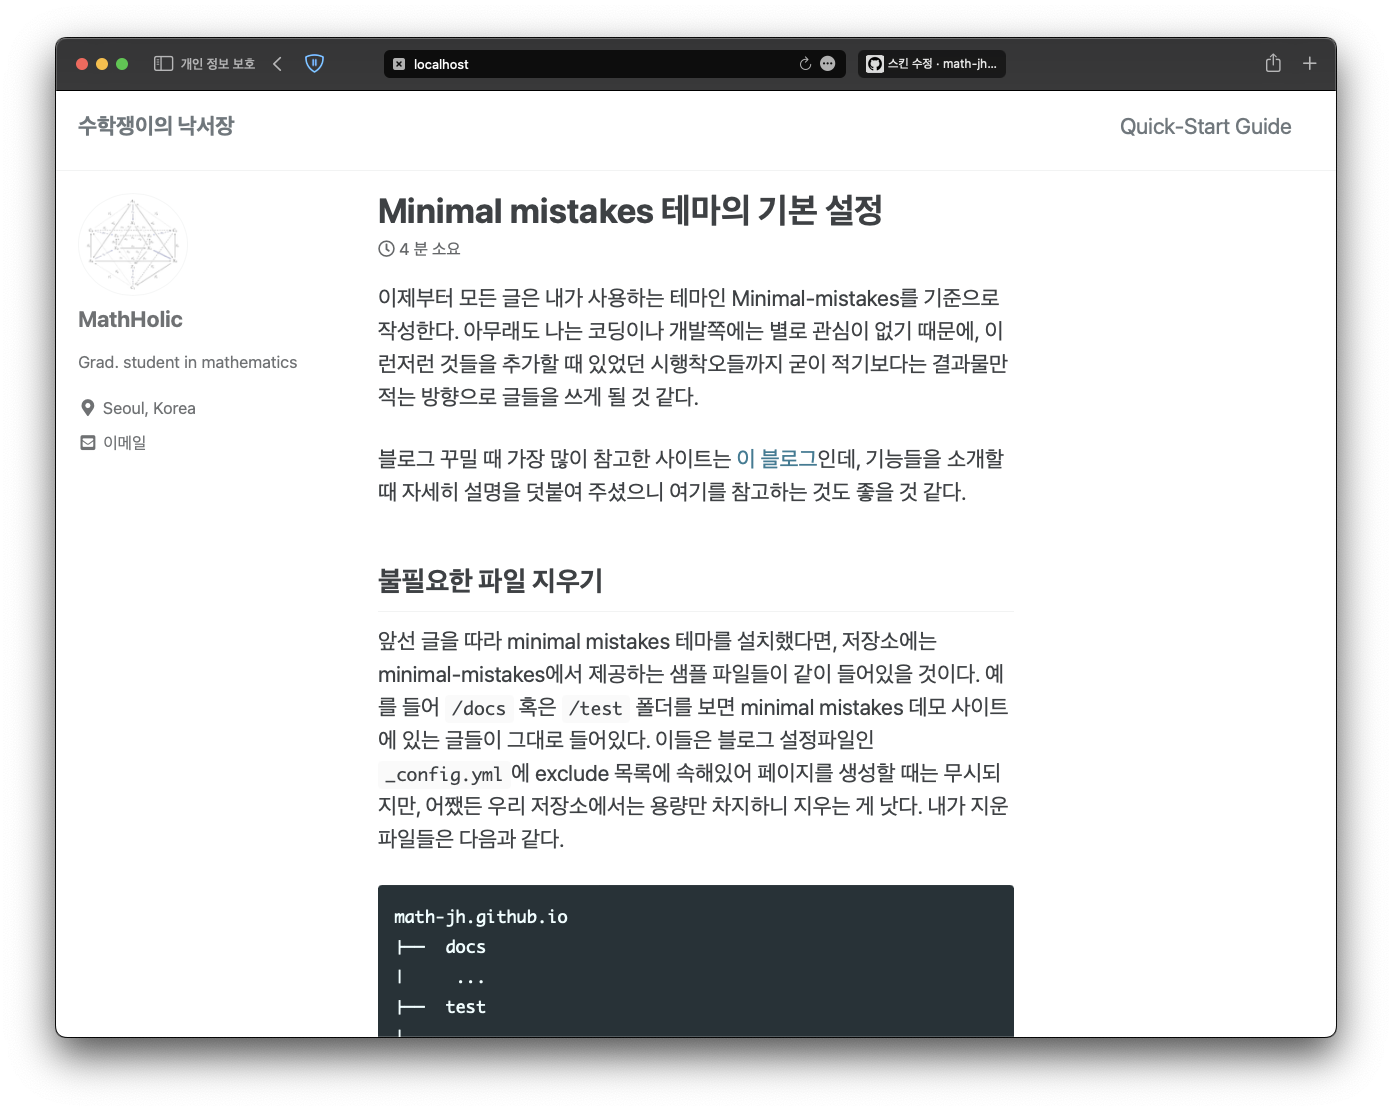
Task: Open the 수학쟁이의 낙서장 site title
Action: click(x=156, y=126)
